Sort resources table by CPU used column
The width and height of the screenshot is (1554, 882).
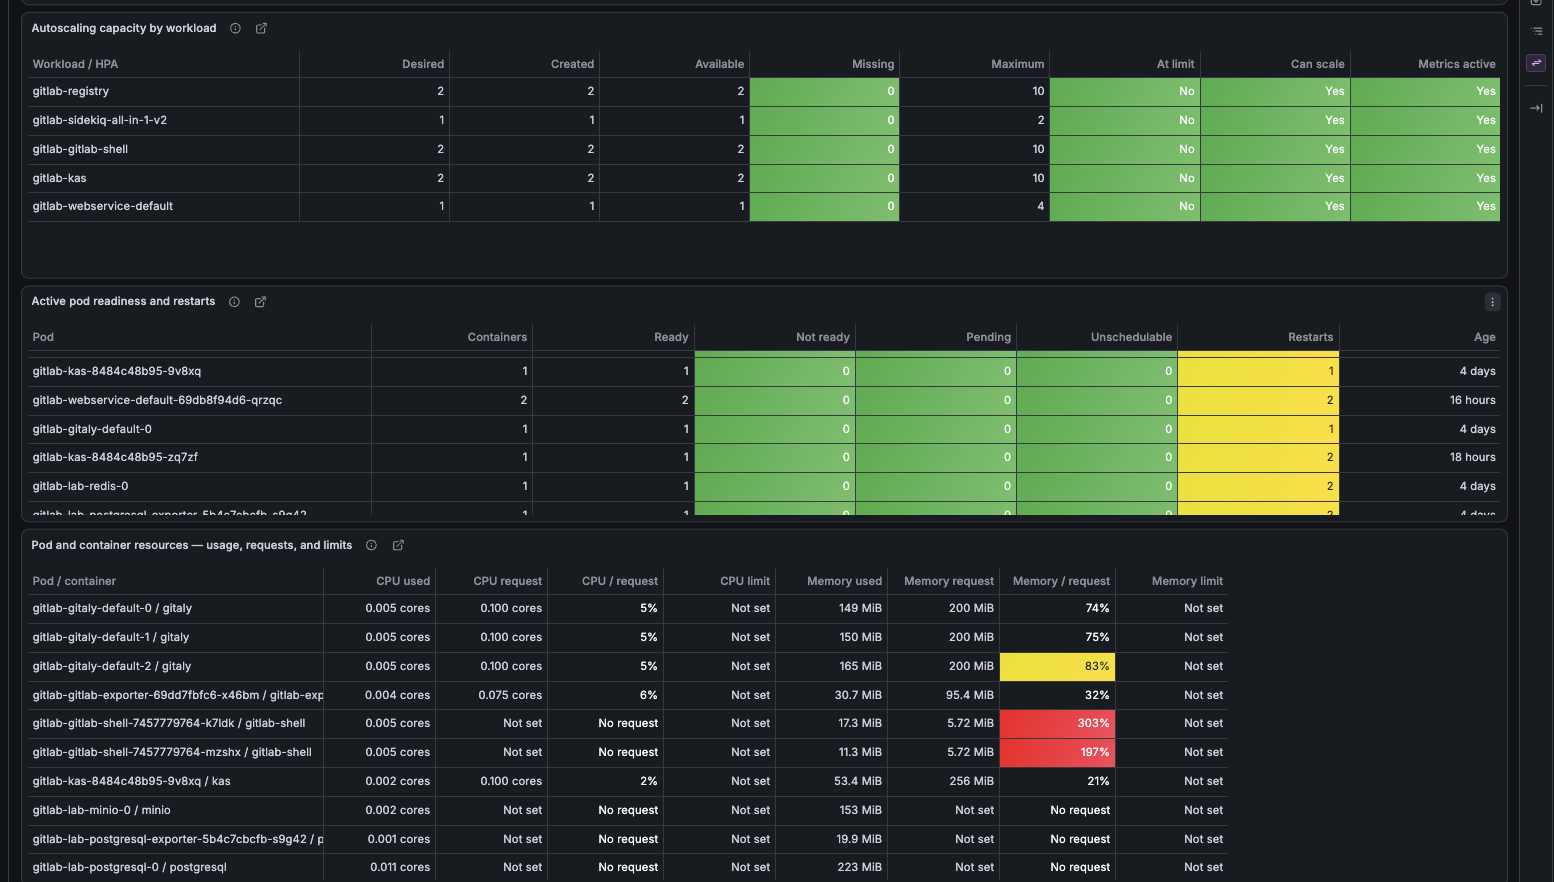pyautogui.click(x=403, y=581)
